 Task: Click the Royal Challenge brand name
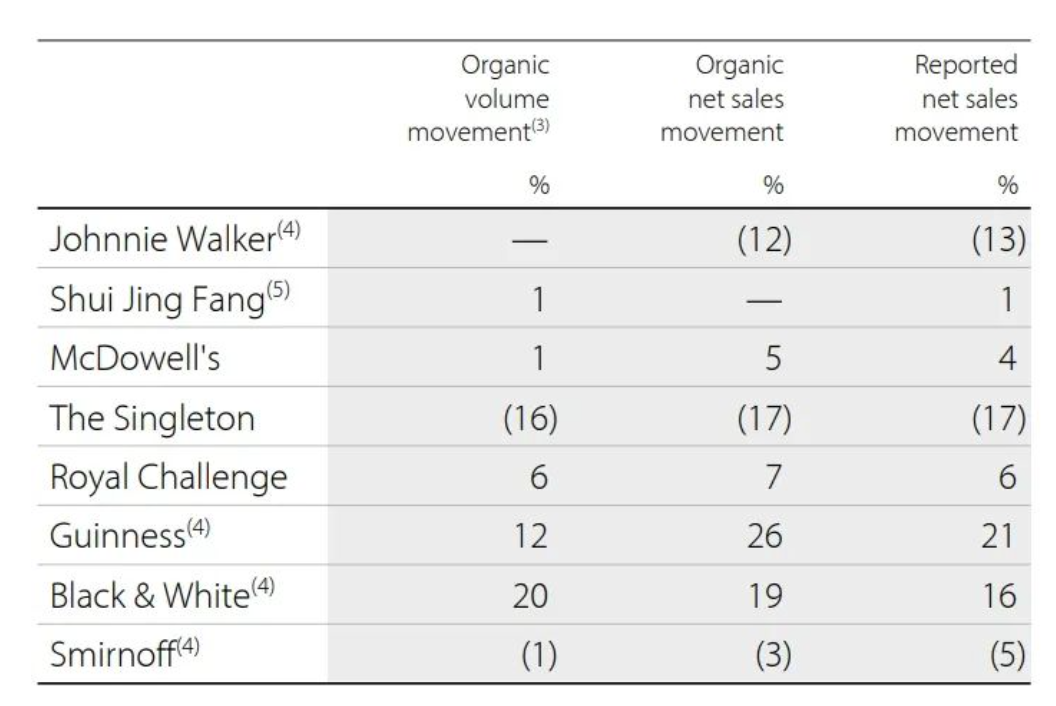[169, 478]
